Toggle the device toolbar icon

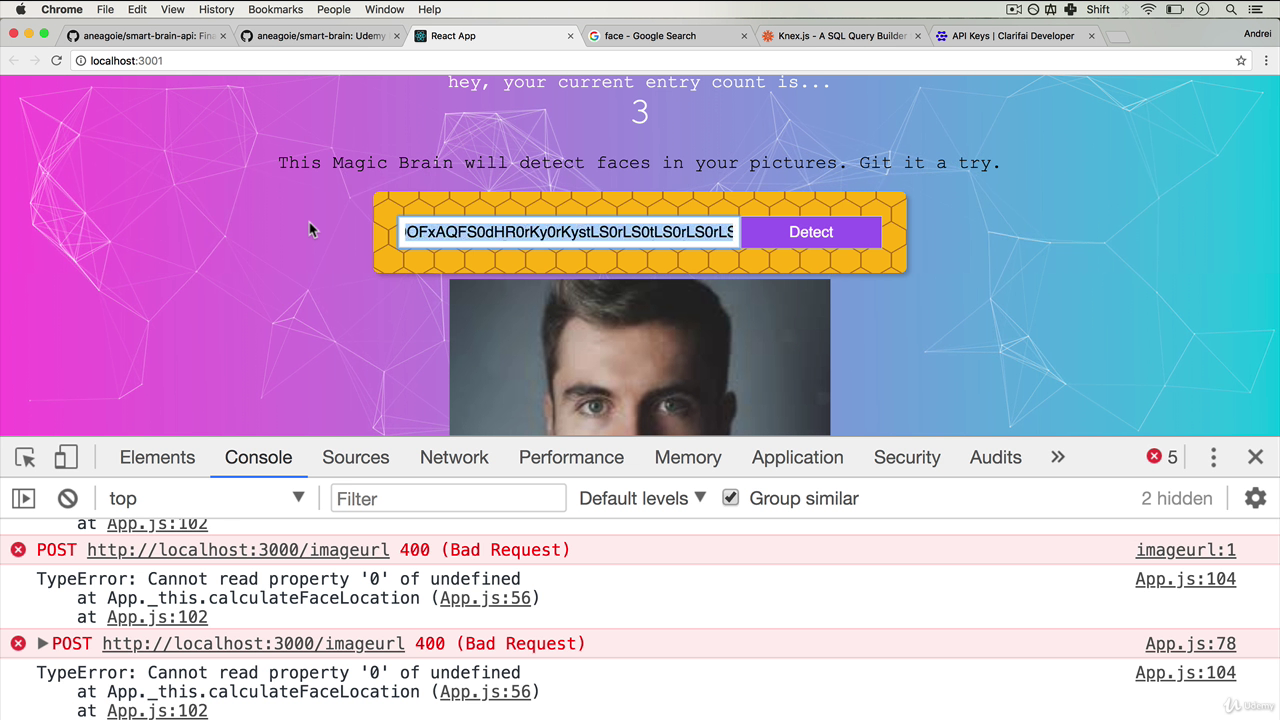[66, 458]
